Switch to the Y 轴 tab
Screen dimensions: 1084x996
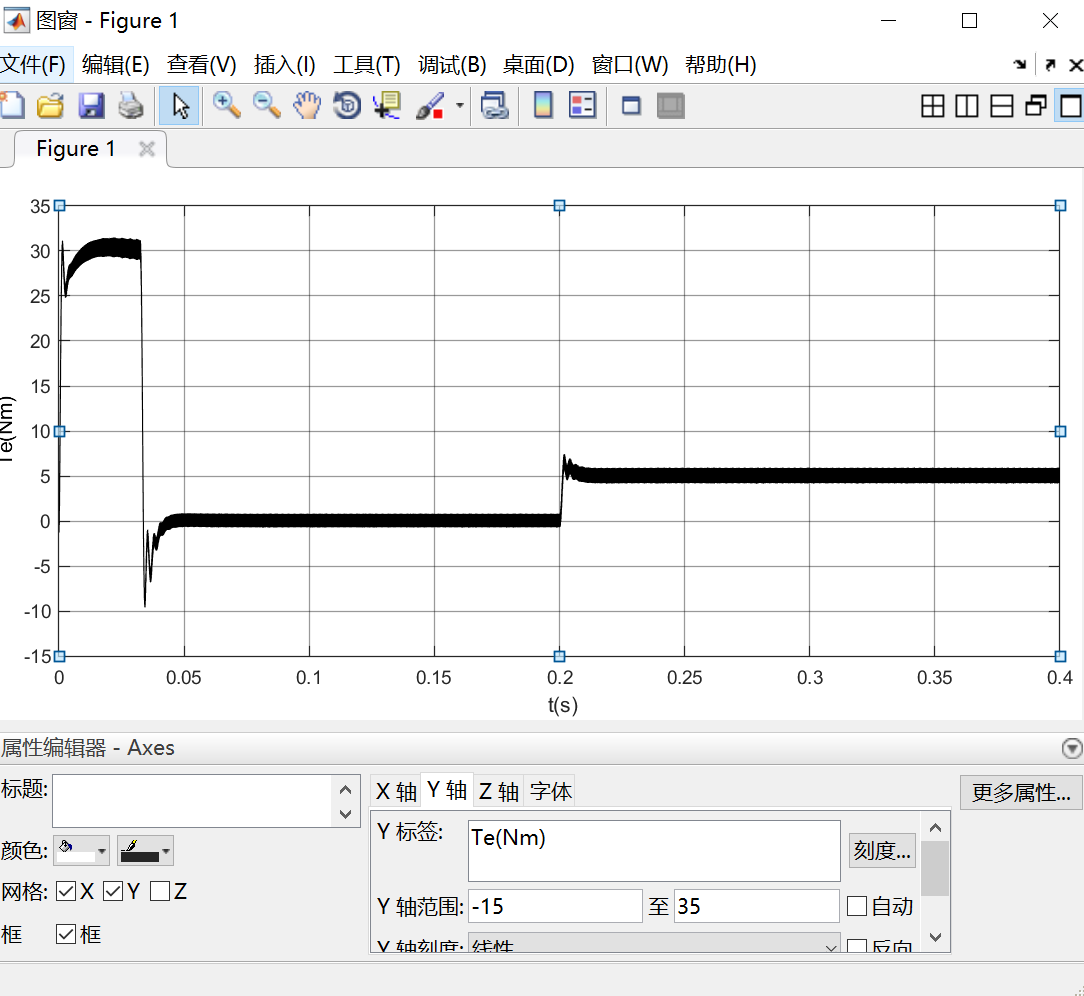447,790
